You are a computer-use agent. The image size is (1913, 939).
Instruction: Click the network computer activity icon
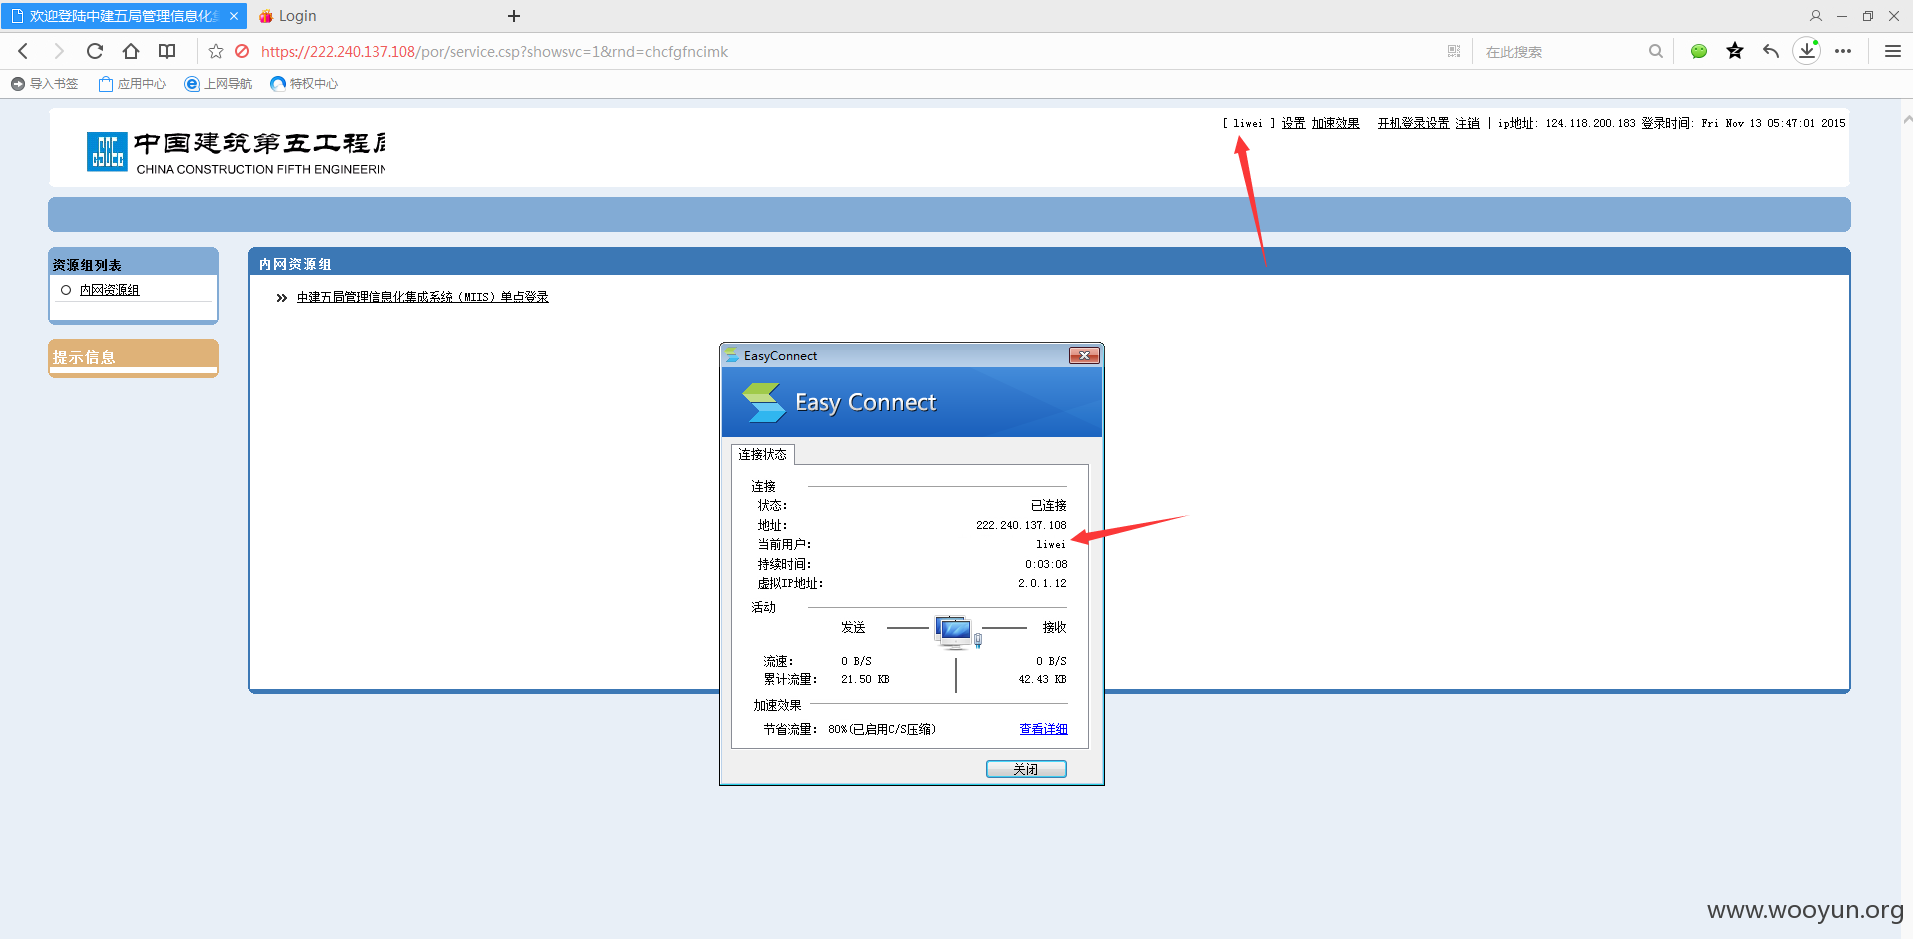coord(956,632)
